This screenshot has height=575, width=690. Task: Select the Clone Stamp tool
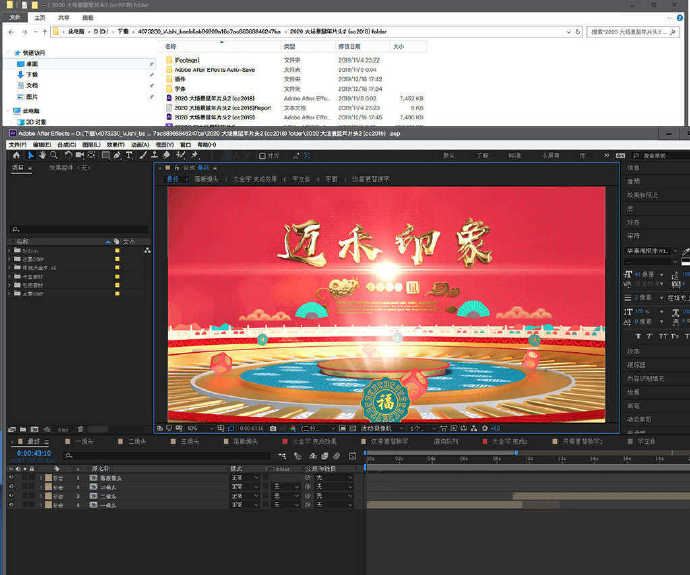(x=154, y=155)
